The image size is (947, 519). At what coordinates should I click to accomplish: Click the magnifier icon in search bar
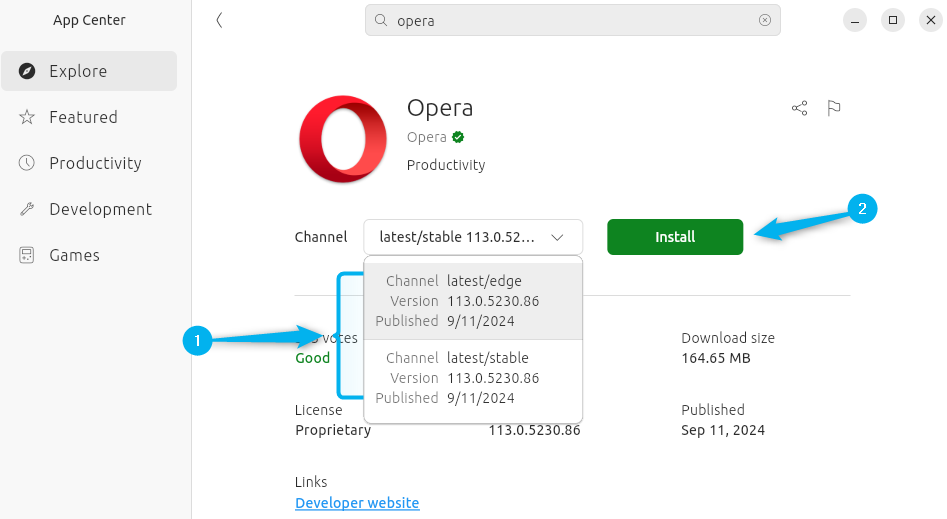pyautogui.click(x=381, y=20)
